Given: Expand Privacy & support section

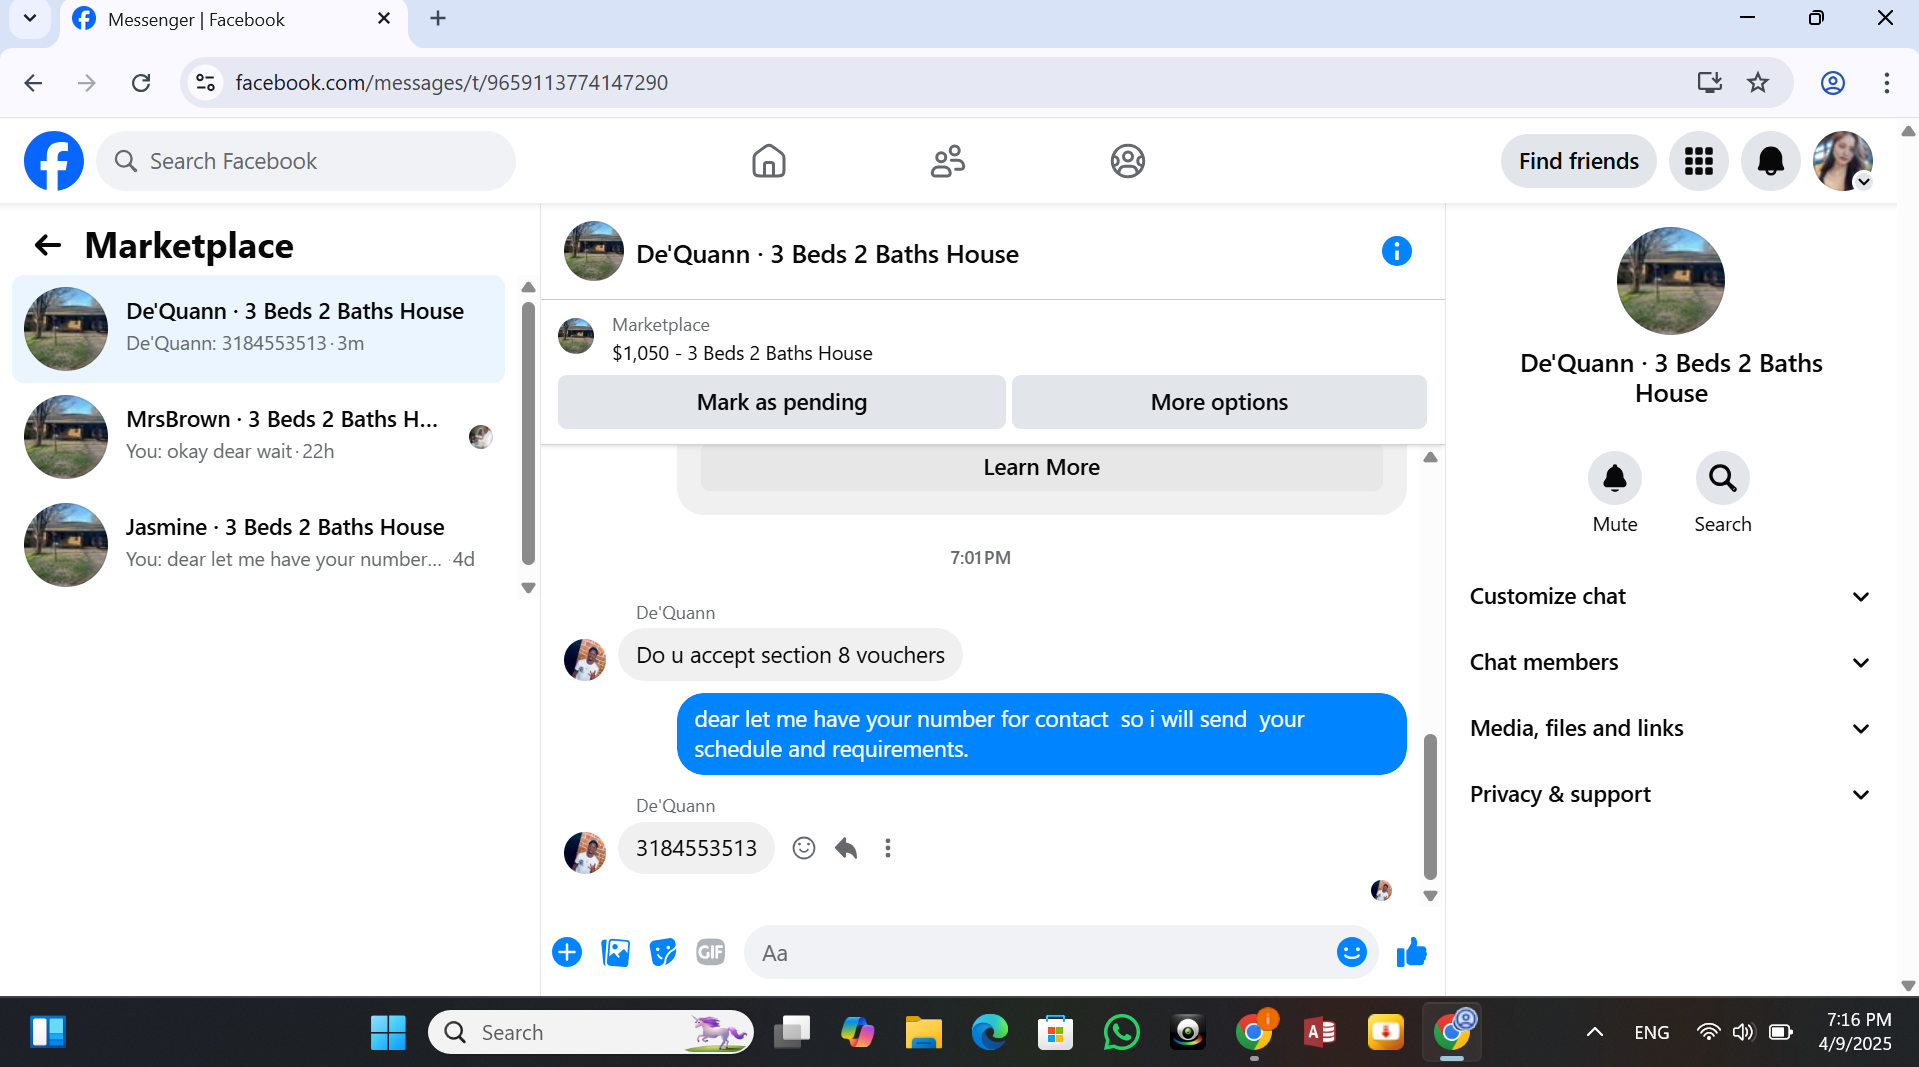Looking at the screenshot, I should click(x=1669, y=794).
